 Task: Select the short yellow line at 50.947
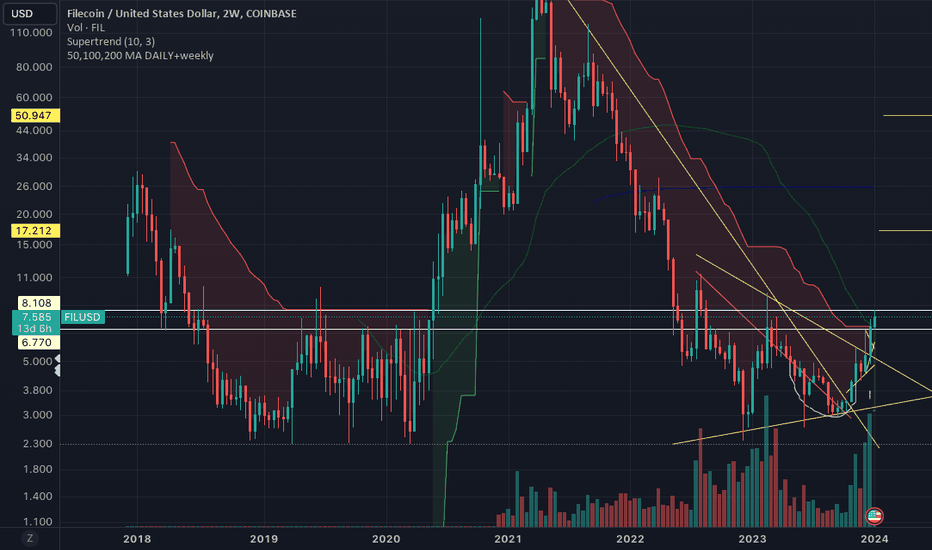[x=908, y=115]
